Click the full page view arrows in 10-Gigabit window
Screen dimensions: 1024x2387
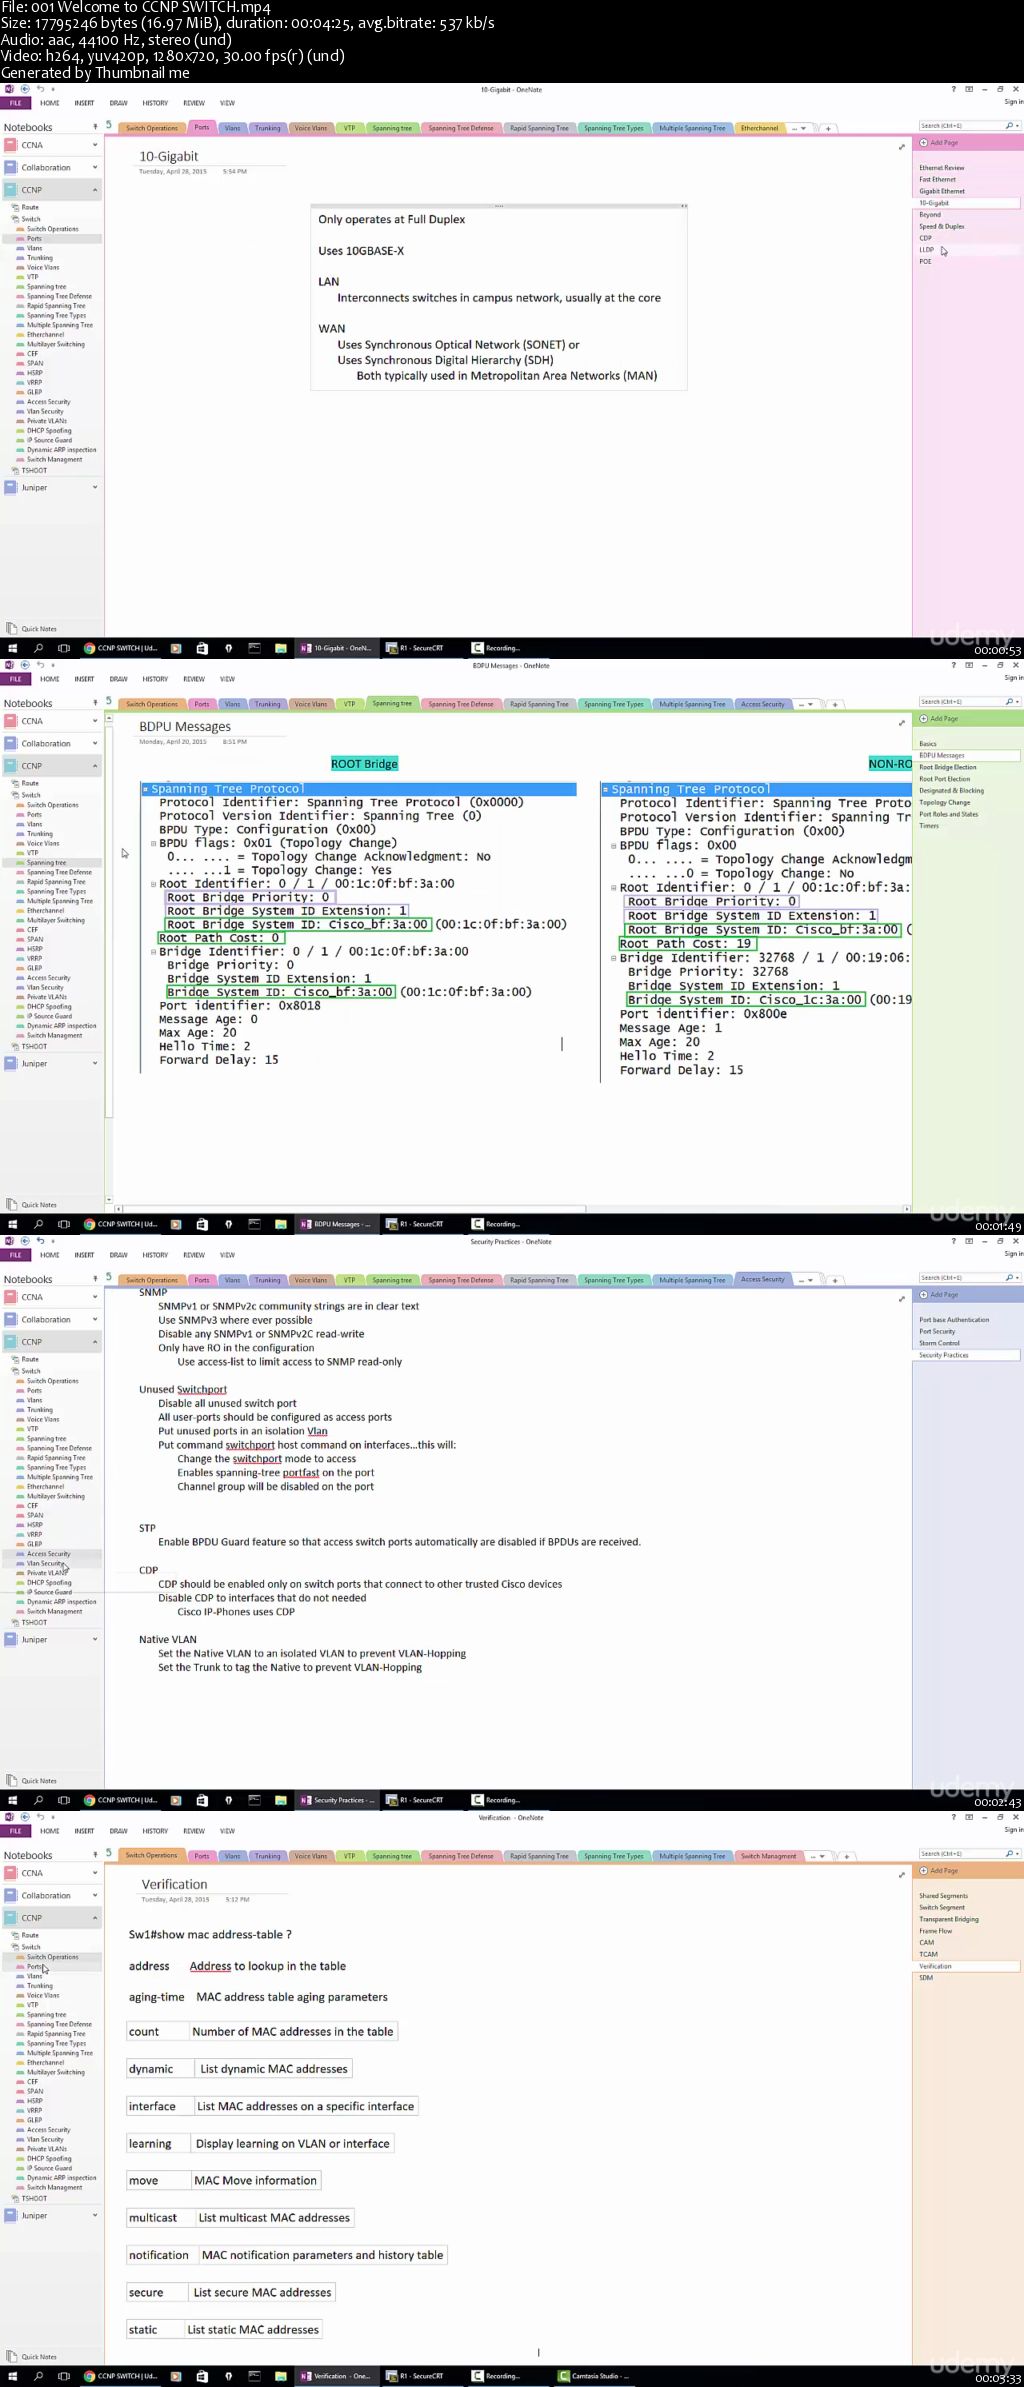click(902, 147)
